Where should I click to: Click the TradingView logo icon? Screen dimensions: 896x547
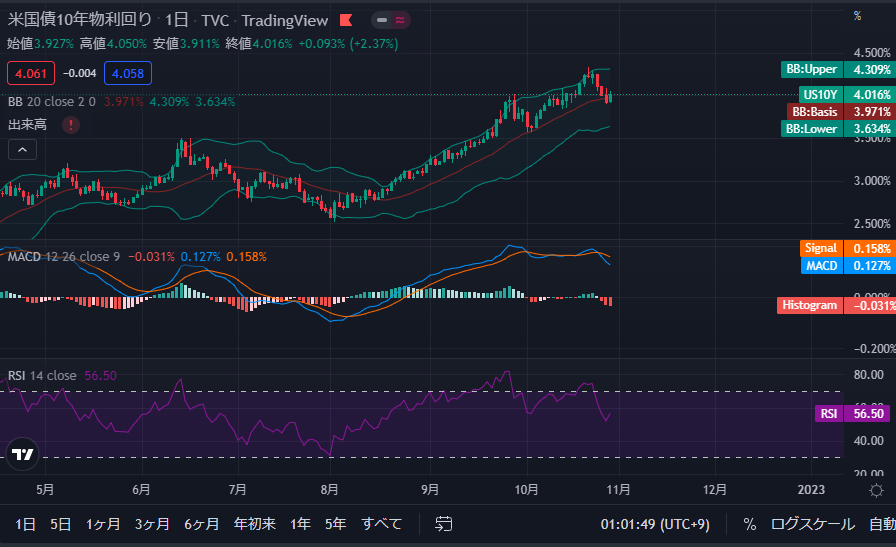(x=22, y=454)
